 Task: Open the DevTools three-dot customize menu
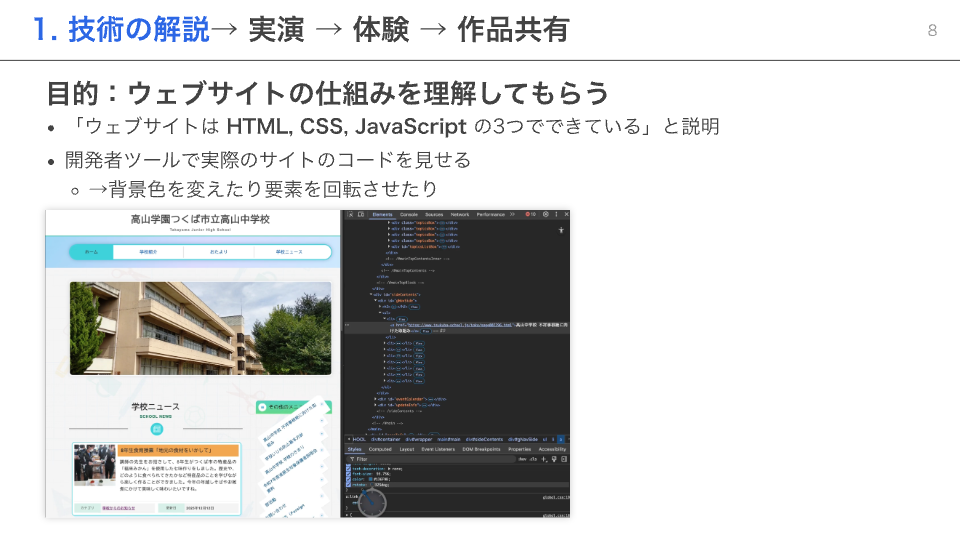(557, 214)
